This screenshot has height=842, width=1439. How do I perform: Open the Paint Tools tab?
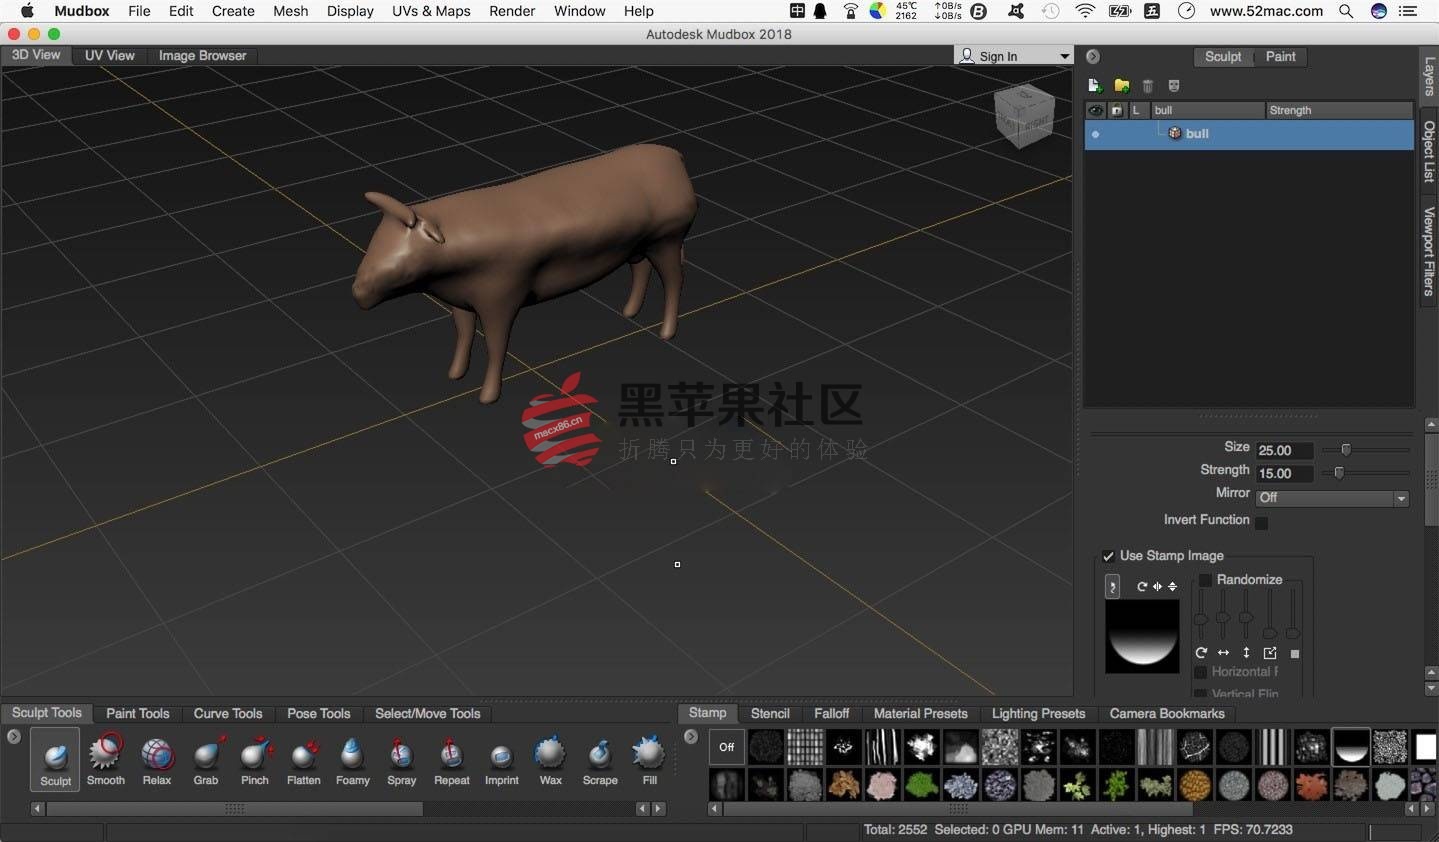[x=138, y=713]
